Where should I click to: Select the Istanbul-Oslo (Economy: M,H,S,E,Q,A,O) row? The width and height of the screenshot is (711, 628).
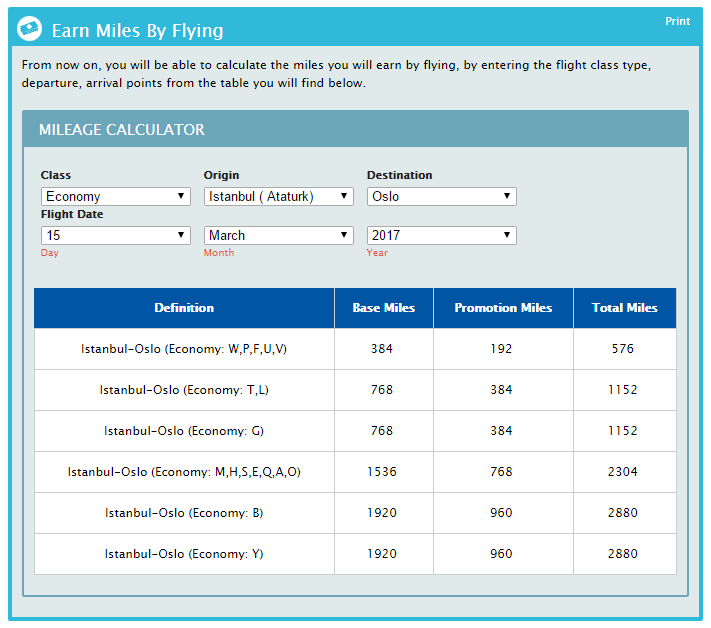pyautogui.click(x=355, y=472)
